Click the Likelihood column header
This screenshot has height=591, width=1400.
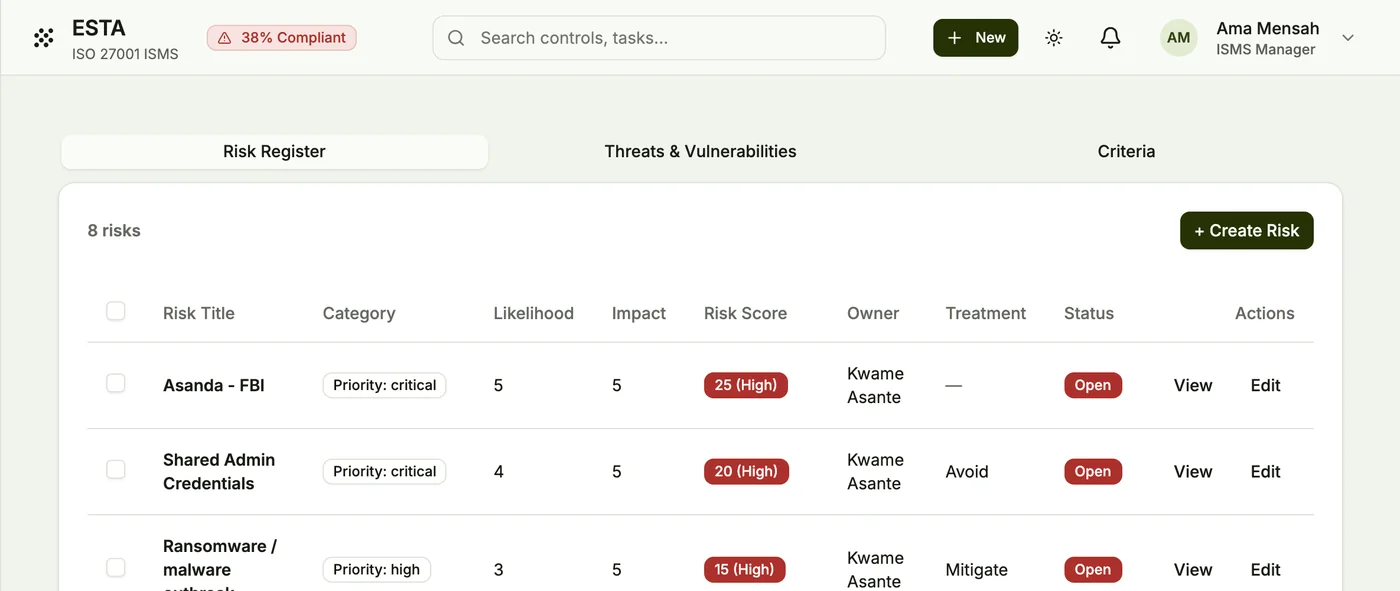pos(533,313)
